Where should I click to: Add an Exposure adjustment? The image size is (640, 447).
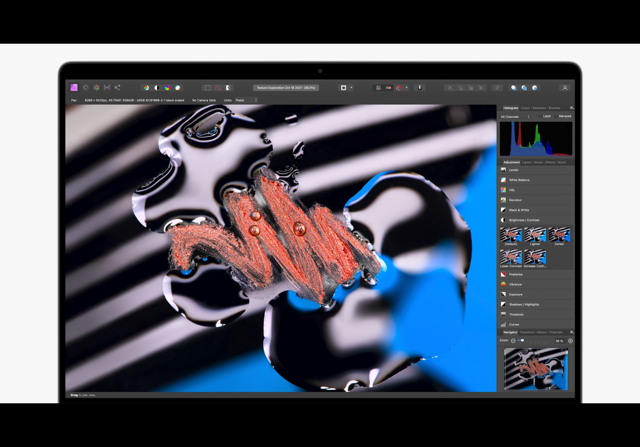[536, 294]
